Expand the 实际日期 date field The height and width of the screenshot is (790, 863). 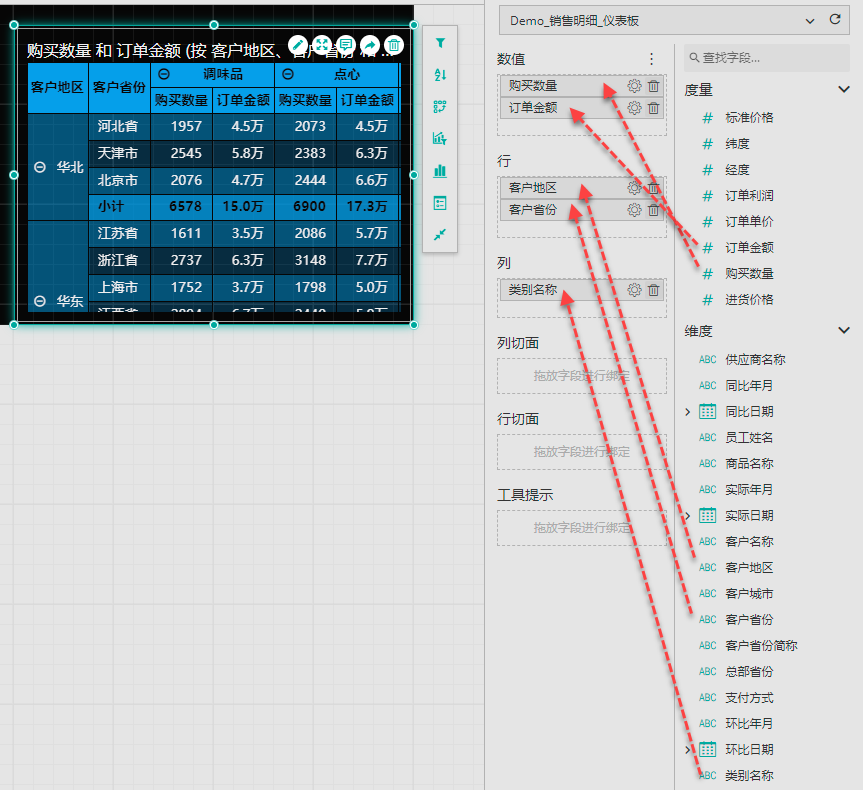pyautogui.click(x=688, y=515)
